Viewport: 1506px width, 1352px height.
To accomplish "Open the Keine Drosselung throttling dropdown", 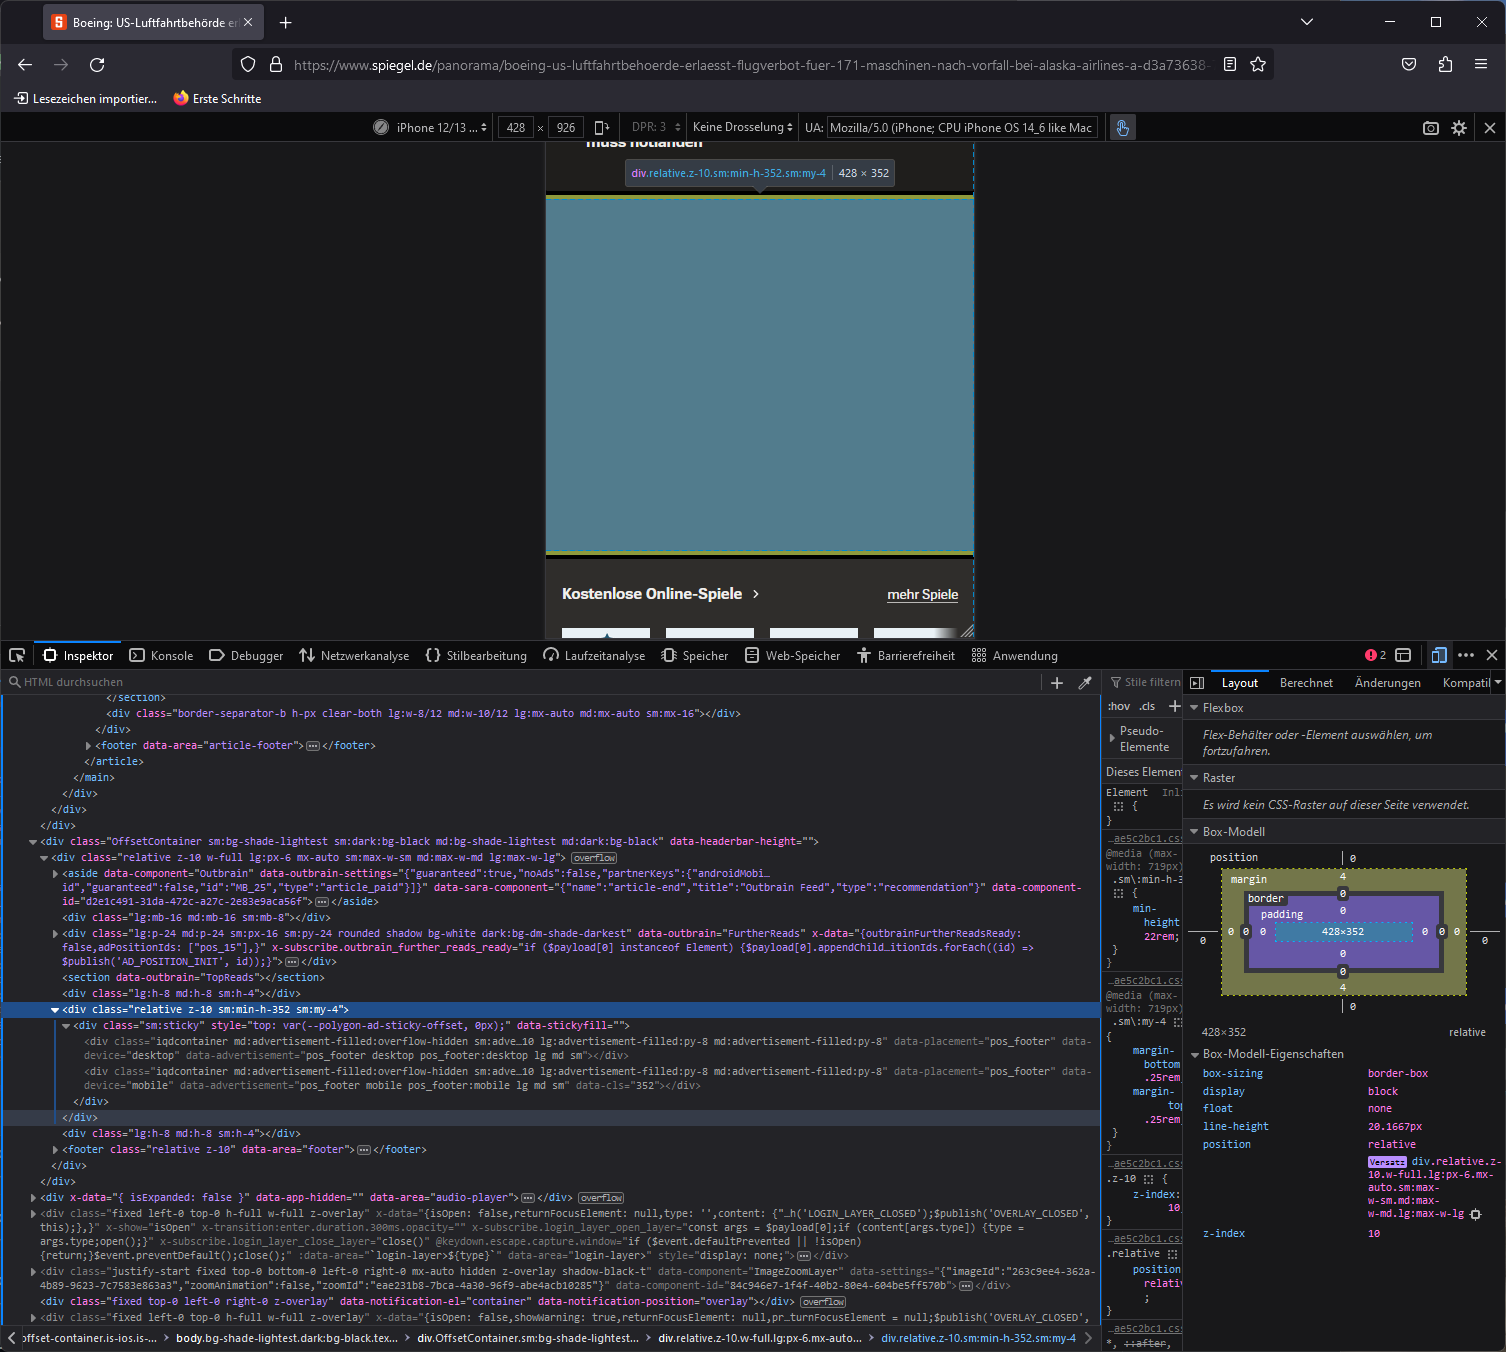I will tap(742, 128).
